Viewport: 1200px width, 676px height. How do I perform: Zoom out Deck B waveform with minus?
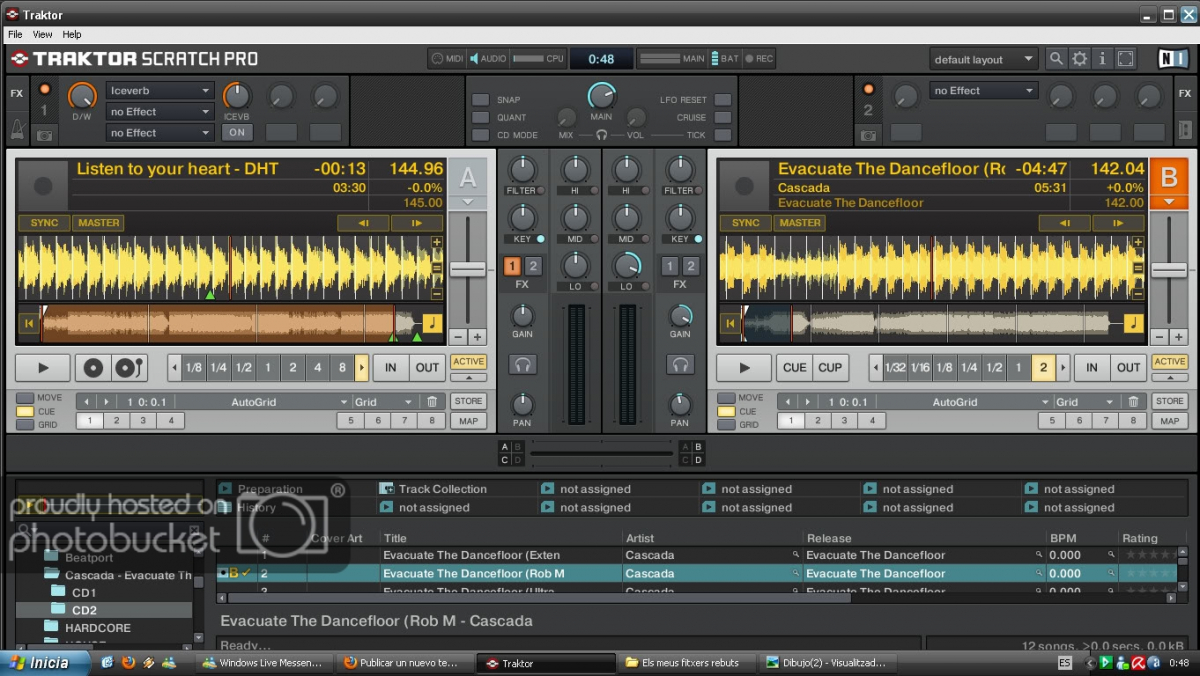pos(1137,294)
